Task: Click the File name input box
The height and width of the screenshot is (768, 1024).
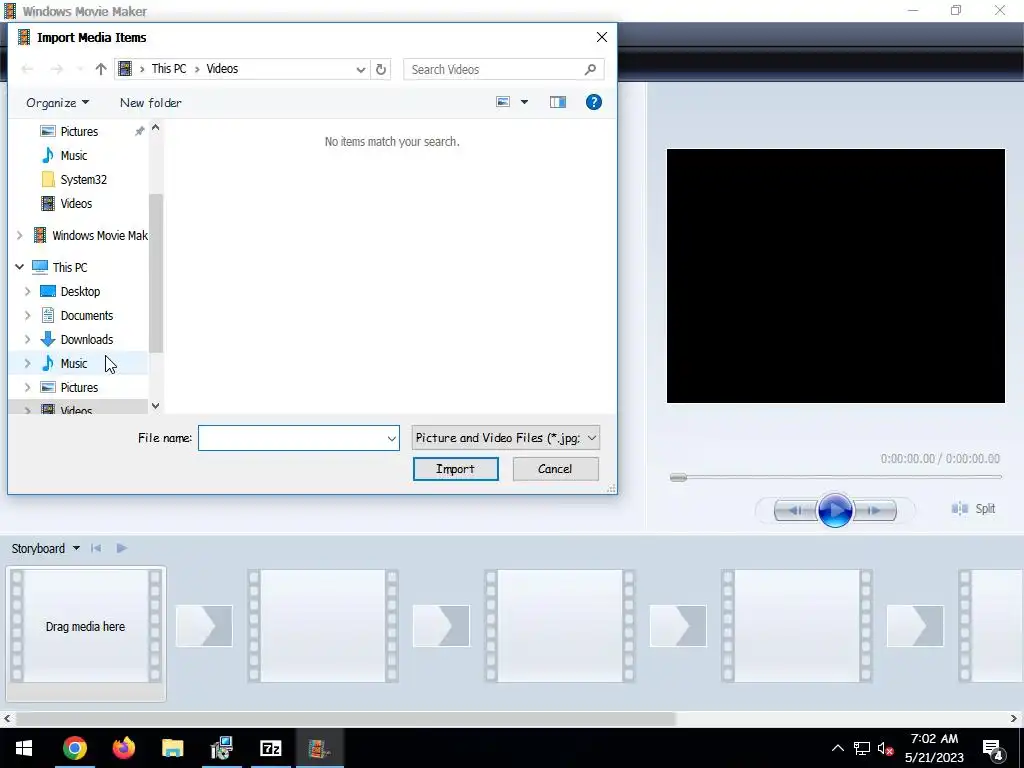Action: click(291, 438)
